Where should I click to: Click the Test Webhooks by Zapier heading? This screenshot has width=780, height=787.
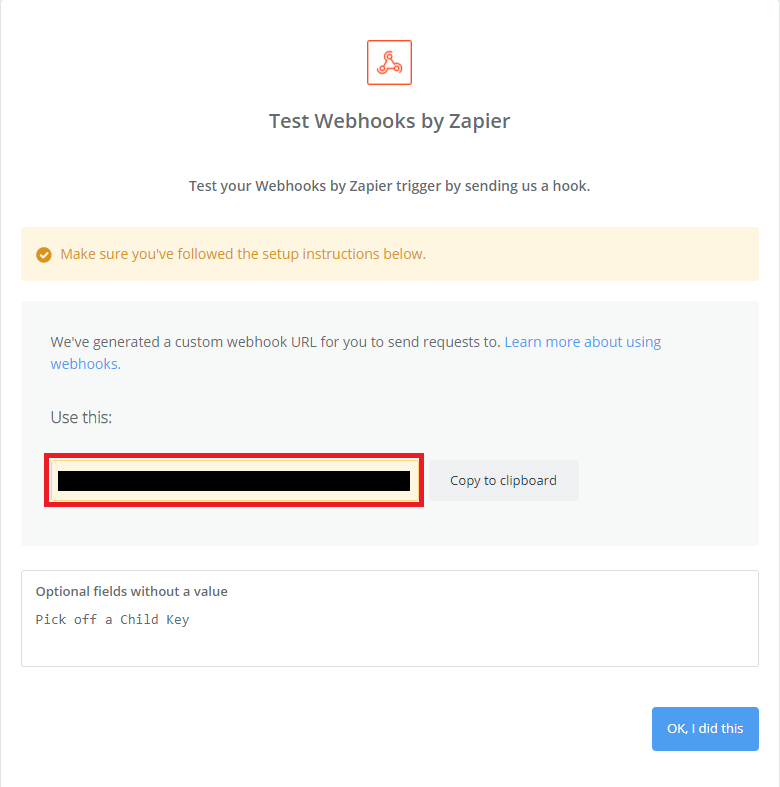389,121
